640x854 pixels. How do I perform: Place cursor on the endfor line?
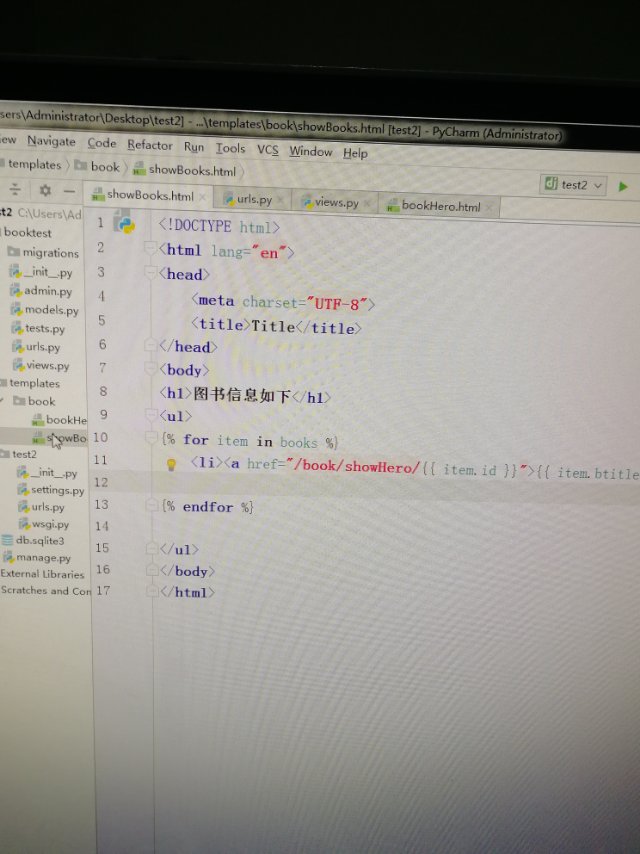[x=208, y=507]
